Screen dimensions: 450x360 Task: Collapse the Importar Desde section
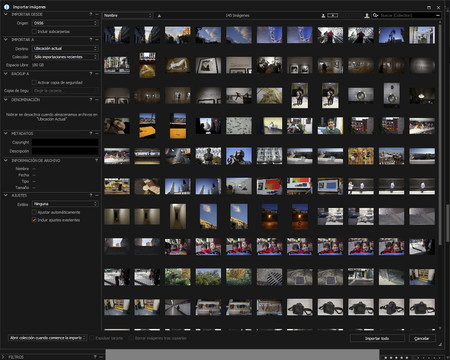pyautogui.click(x=6, y=14)
